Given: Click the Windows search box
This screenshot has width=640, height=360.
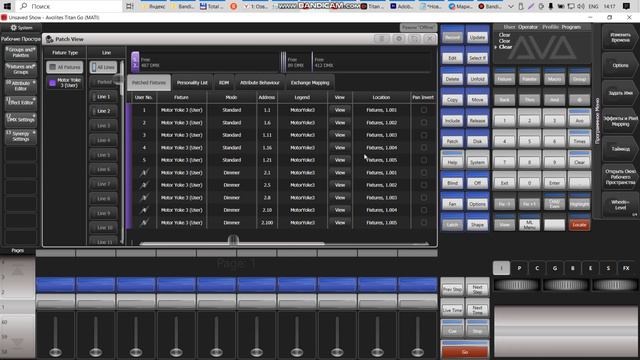Looking at the screenshot, I should pos(69,6).
